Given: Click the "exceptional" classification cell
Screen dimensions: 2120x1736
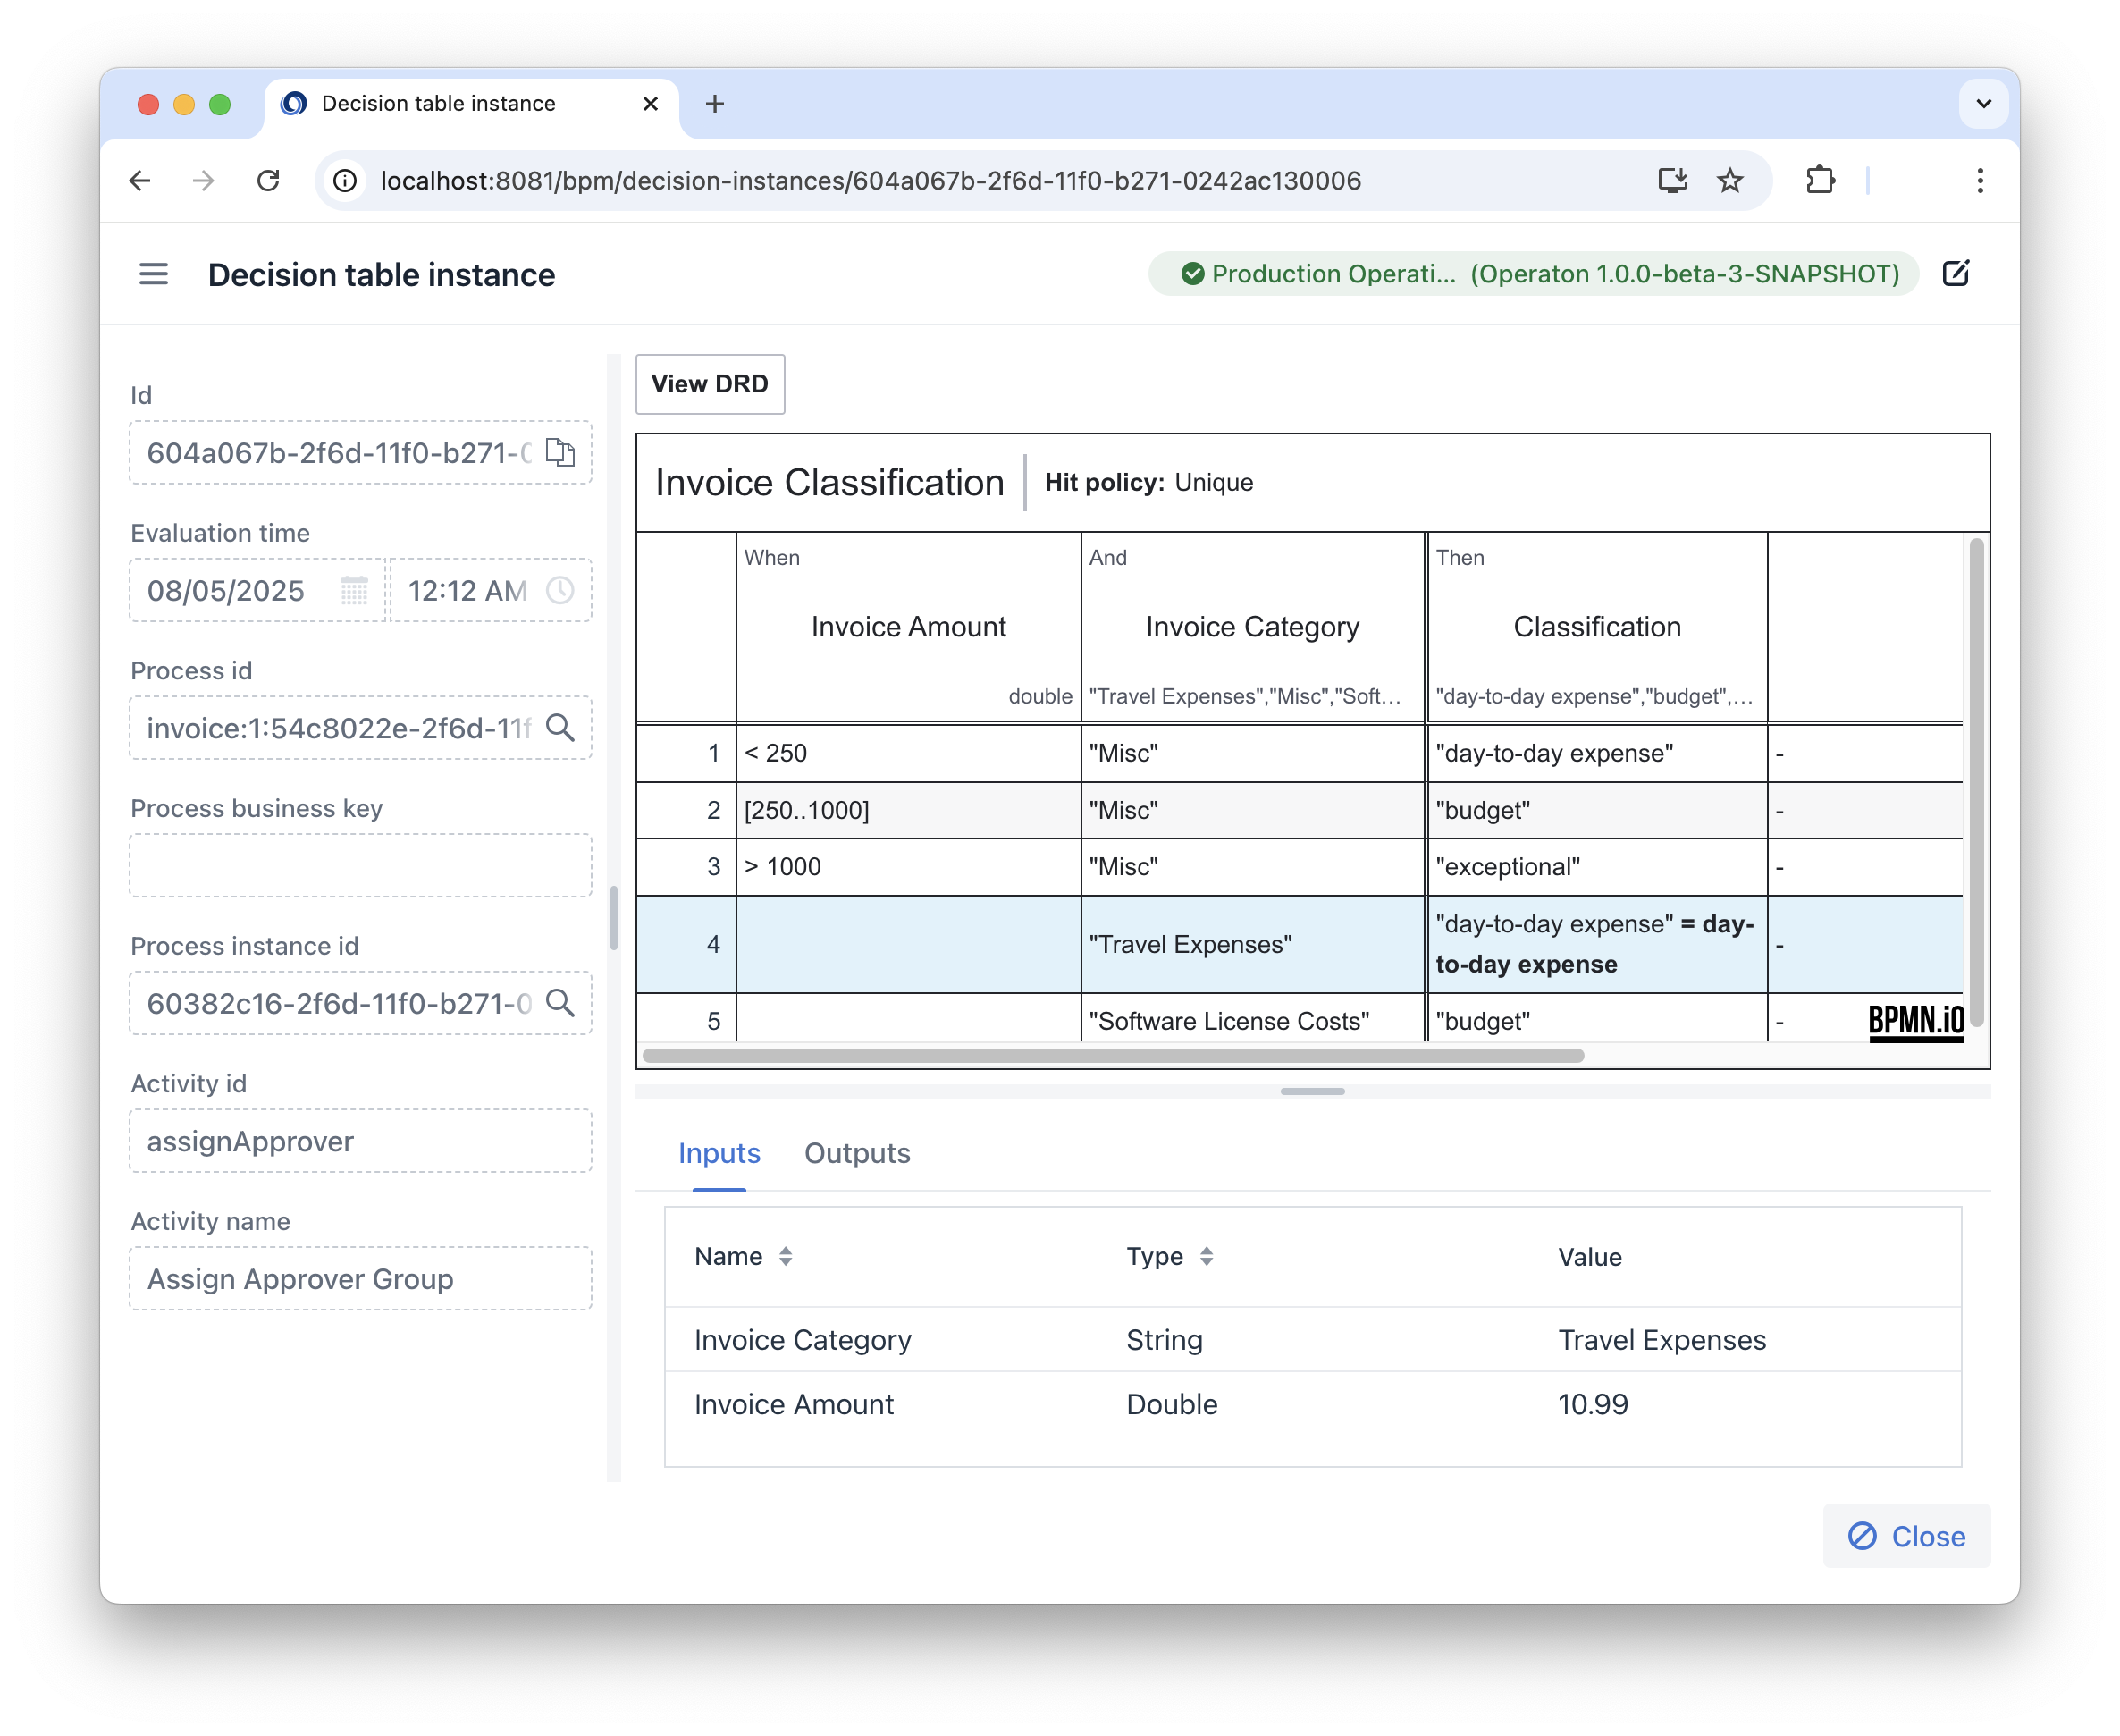Looking at the screenshot, I should 1596,867.
